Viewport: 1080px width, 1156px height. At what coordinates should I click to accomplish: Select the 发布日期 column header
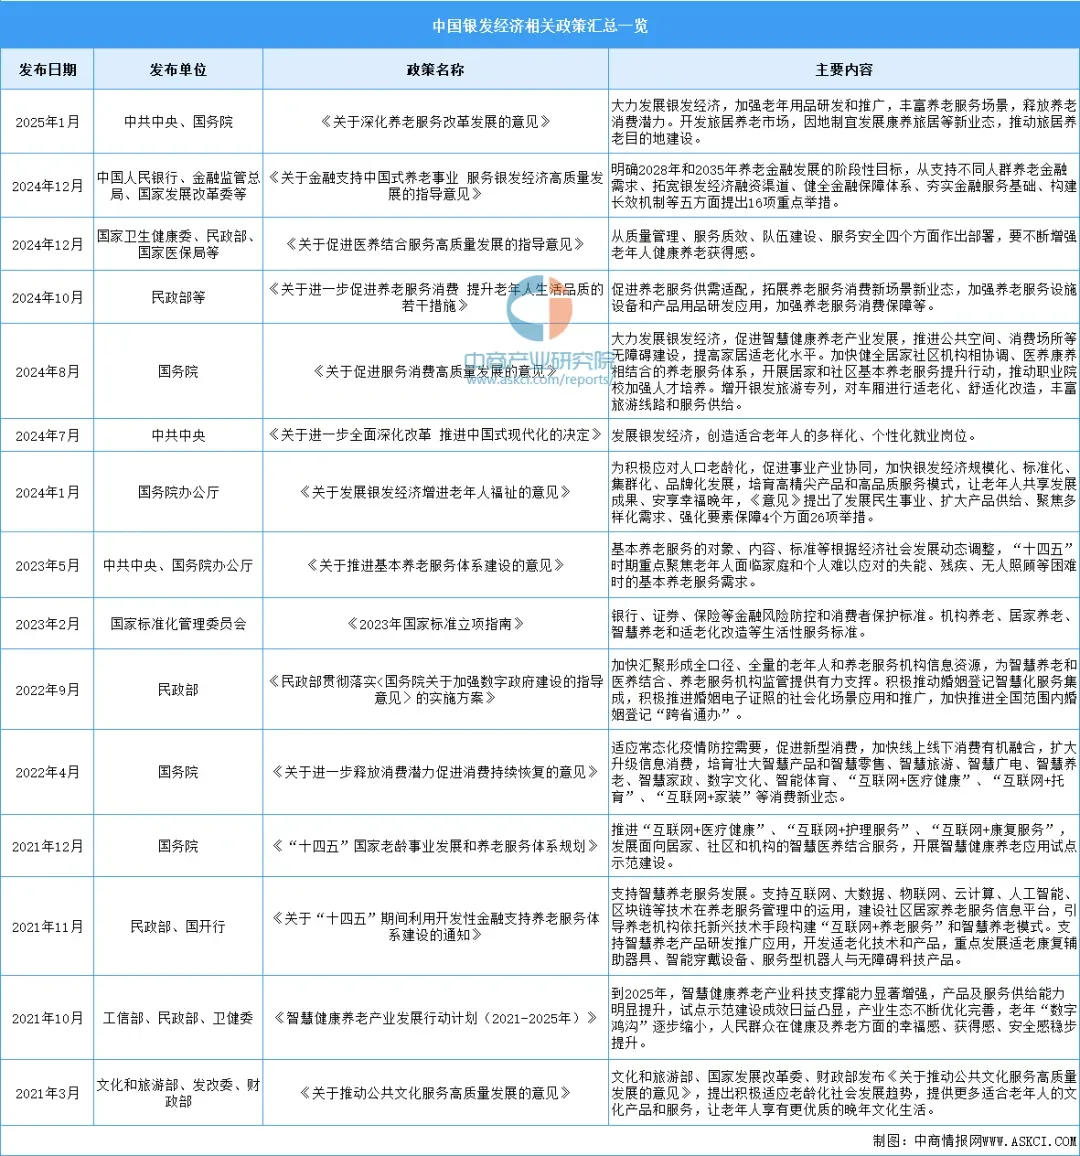coord(47,70)
